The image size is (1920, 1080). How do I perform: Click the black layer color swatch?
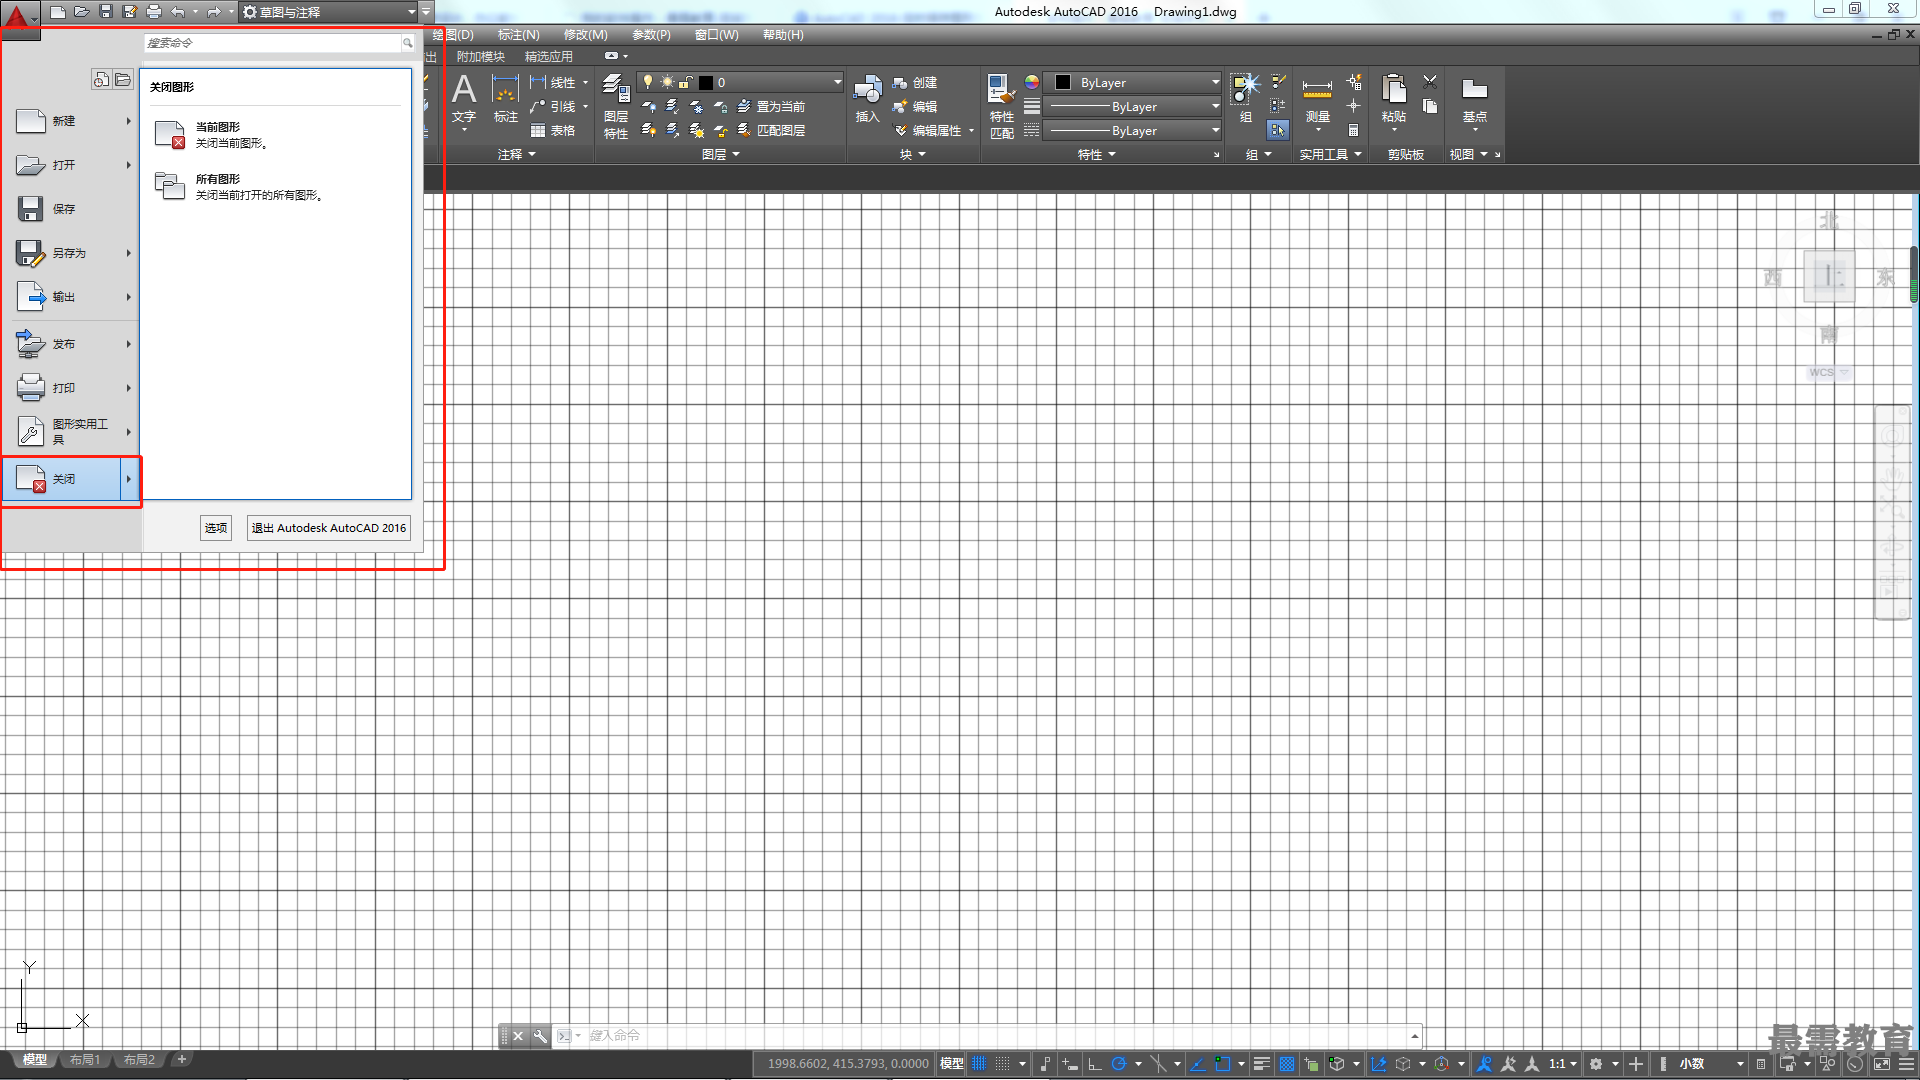point(706,82)
